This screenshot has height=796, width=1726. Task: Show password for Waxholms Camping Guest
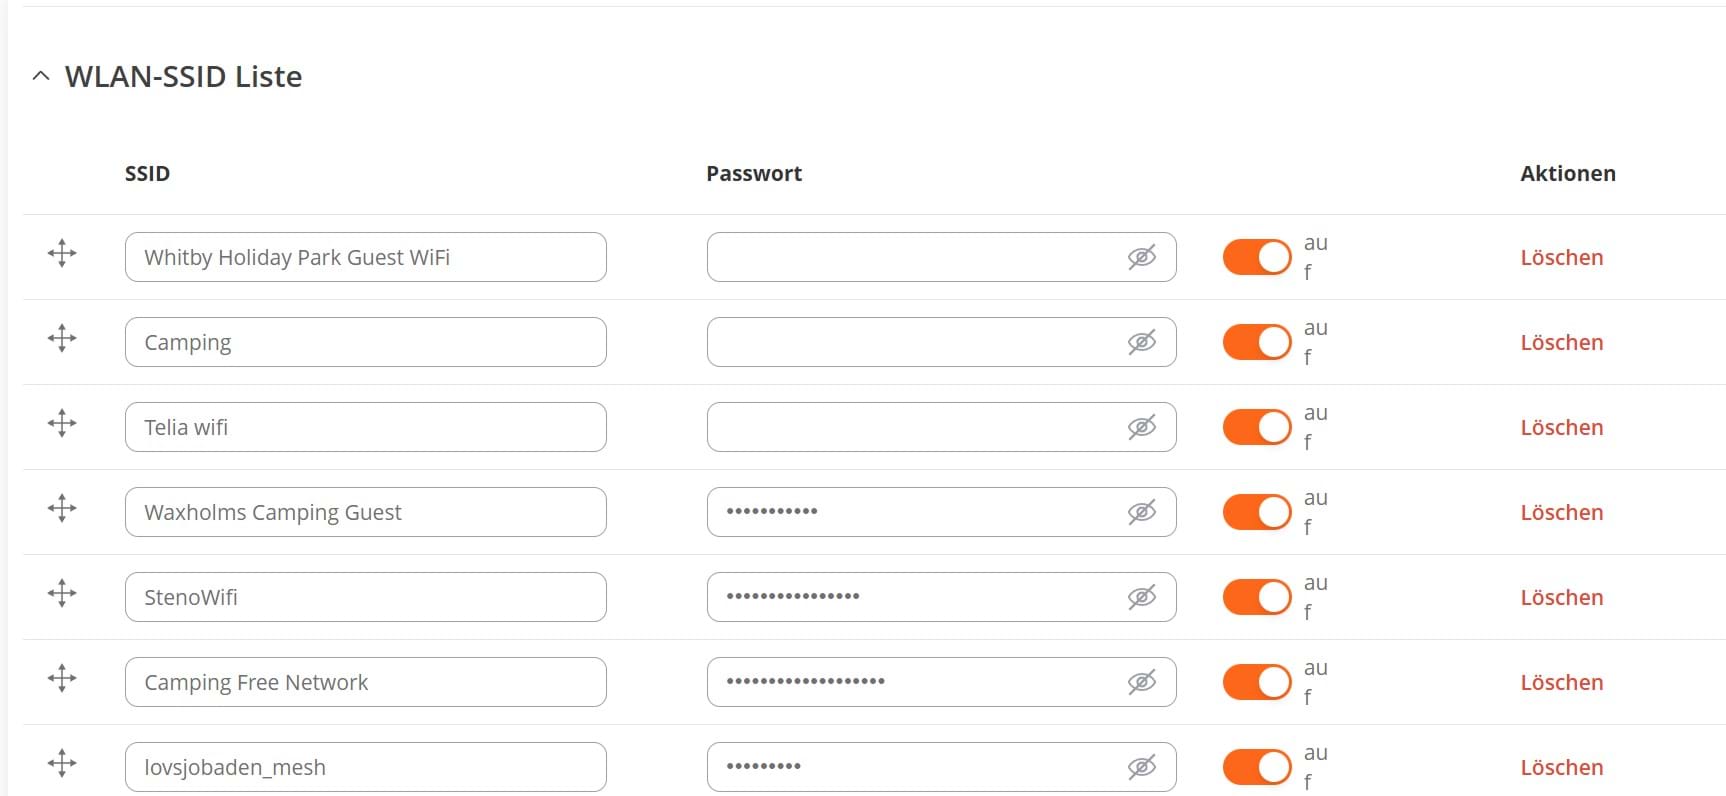click(1141, 512)
